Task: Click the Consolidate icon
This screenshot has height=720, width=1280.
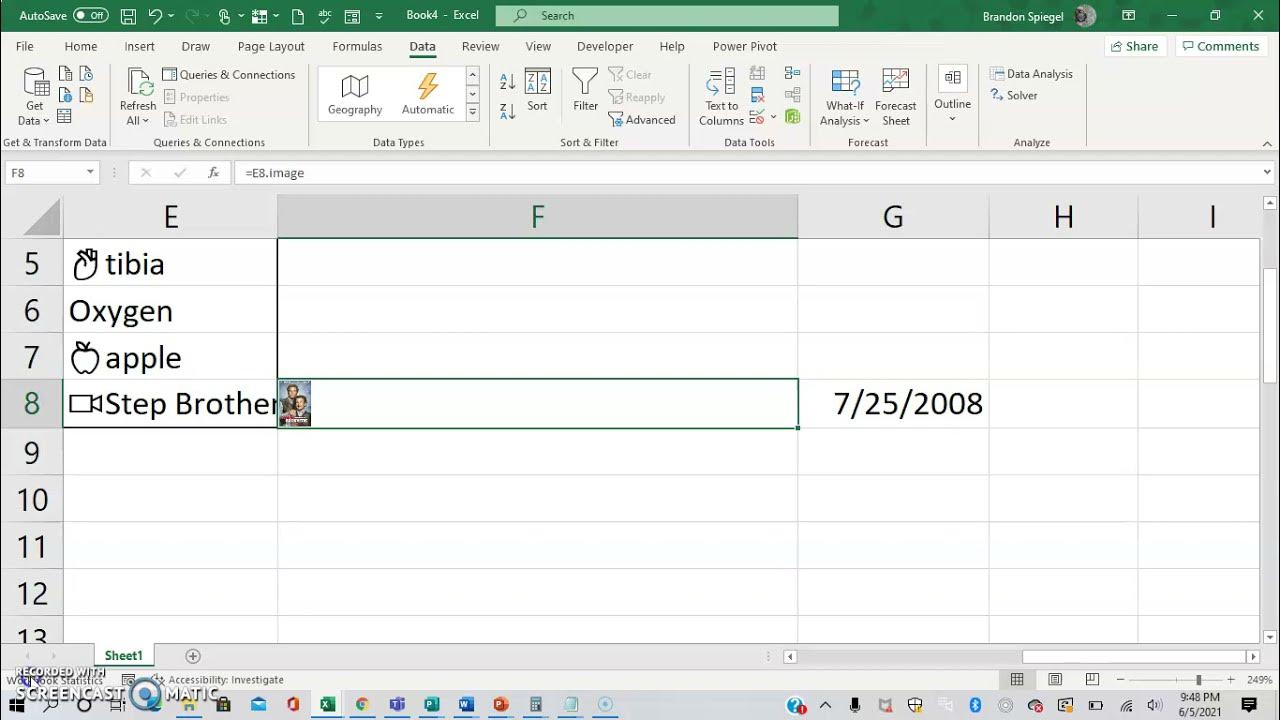Action: 792,74
